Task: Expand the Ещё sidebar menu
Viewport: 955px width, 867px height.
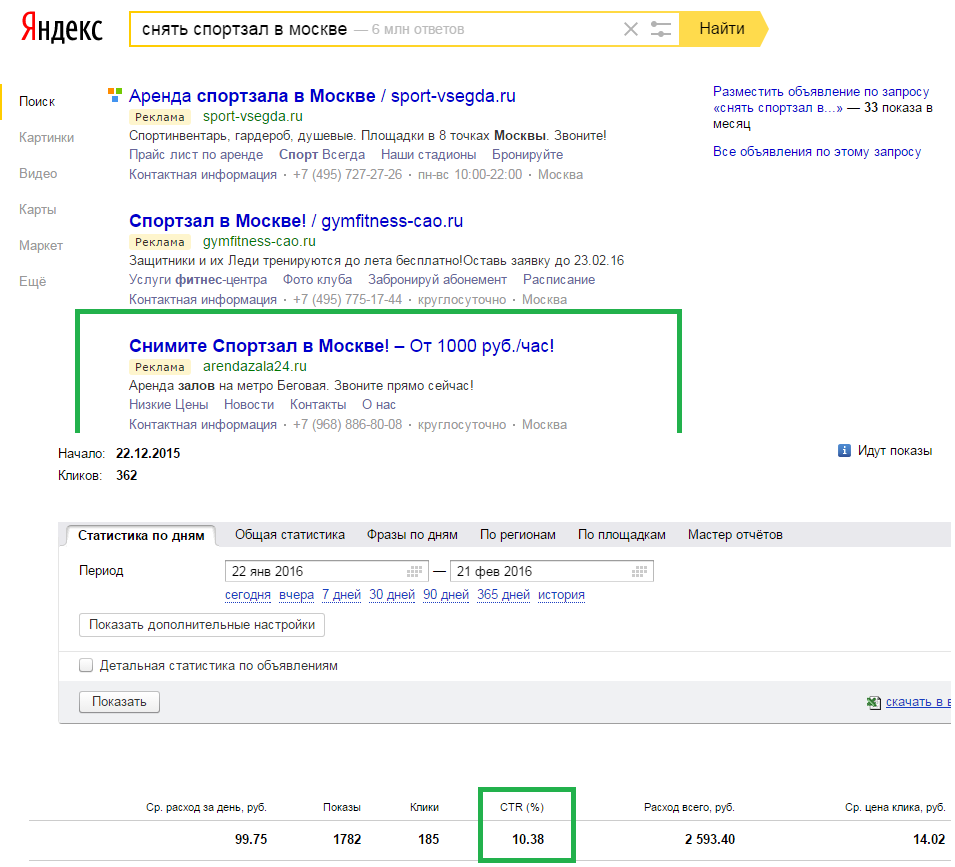Action: click(x=32, y=282)
